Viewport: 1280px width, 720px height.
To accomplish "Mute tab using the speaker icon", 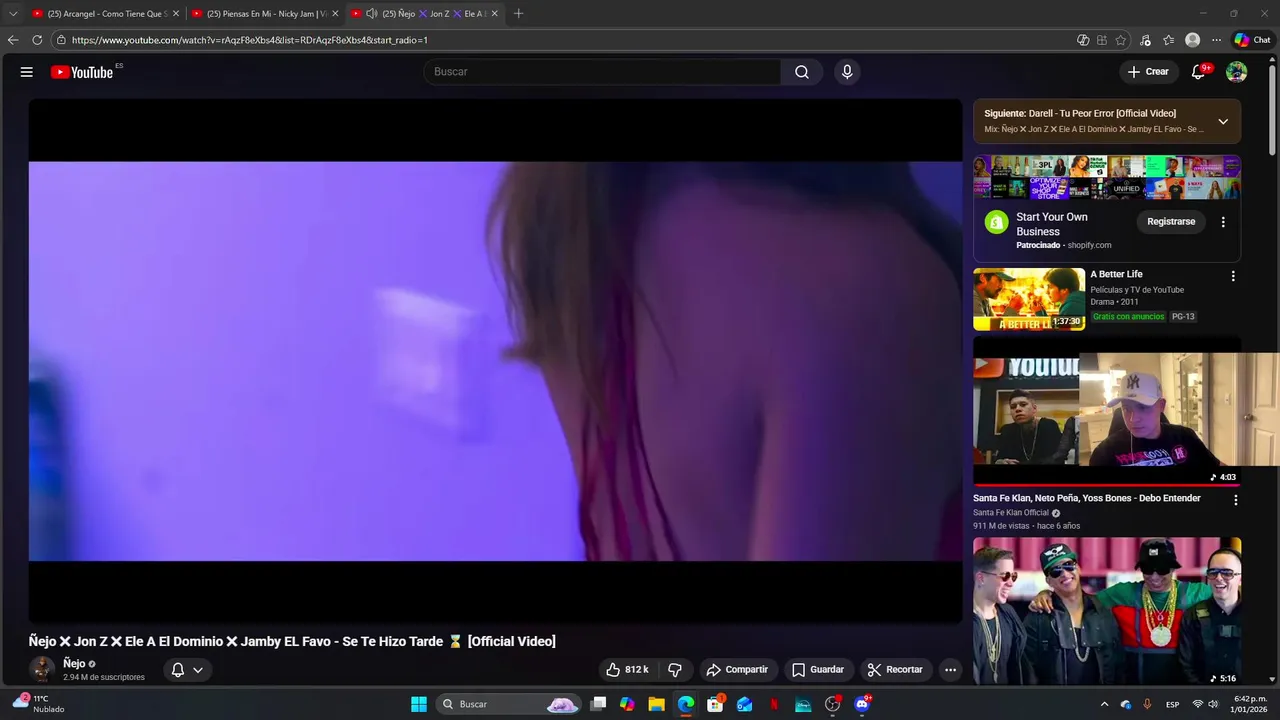I will [372, 14].
